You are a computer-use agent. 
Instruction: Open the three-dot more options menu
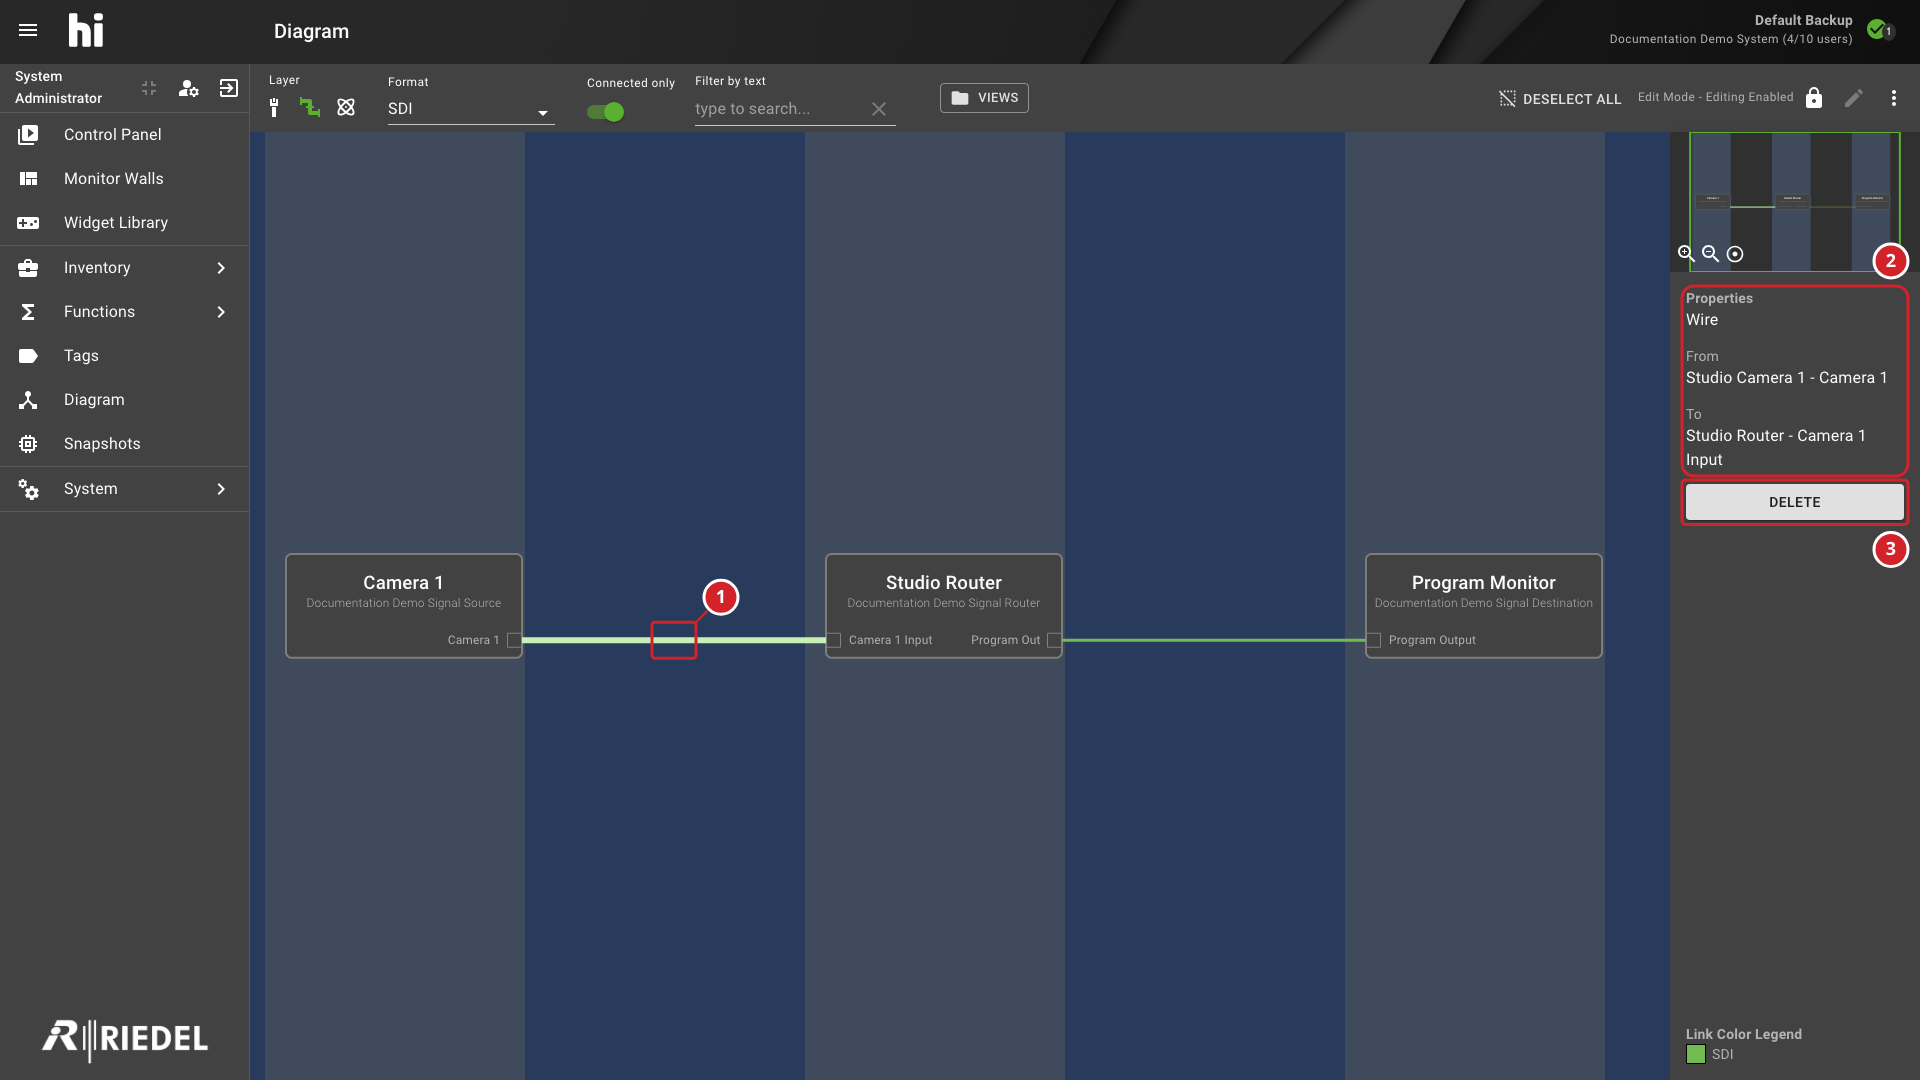(1894, 98)
